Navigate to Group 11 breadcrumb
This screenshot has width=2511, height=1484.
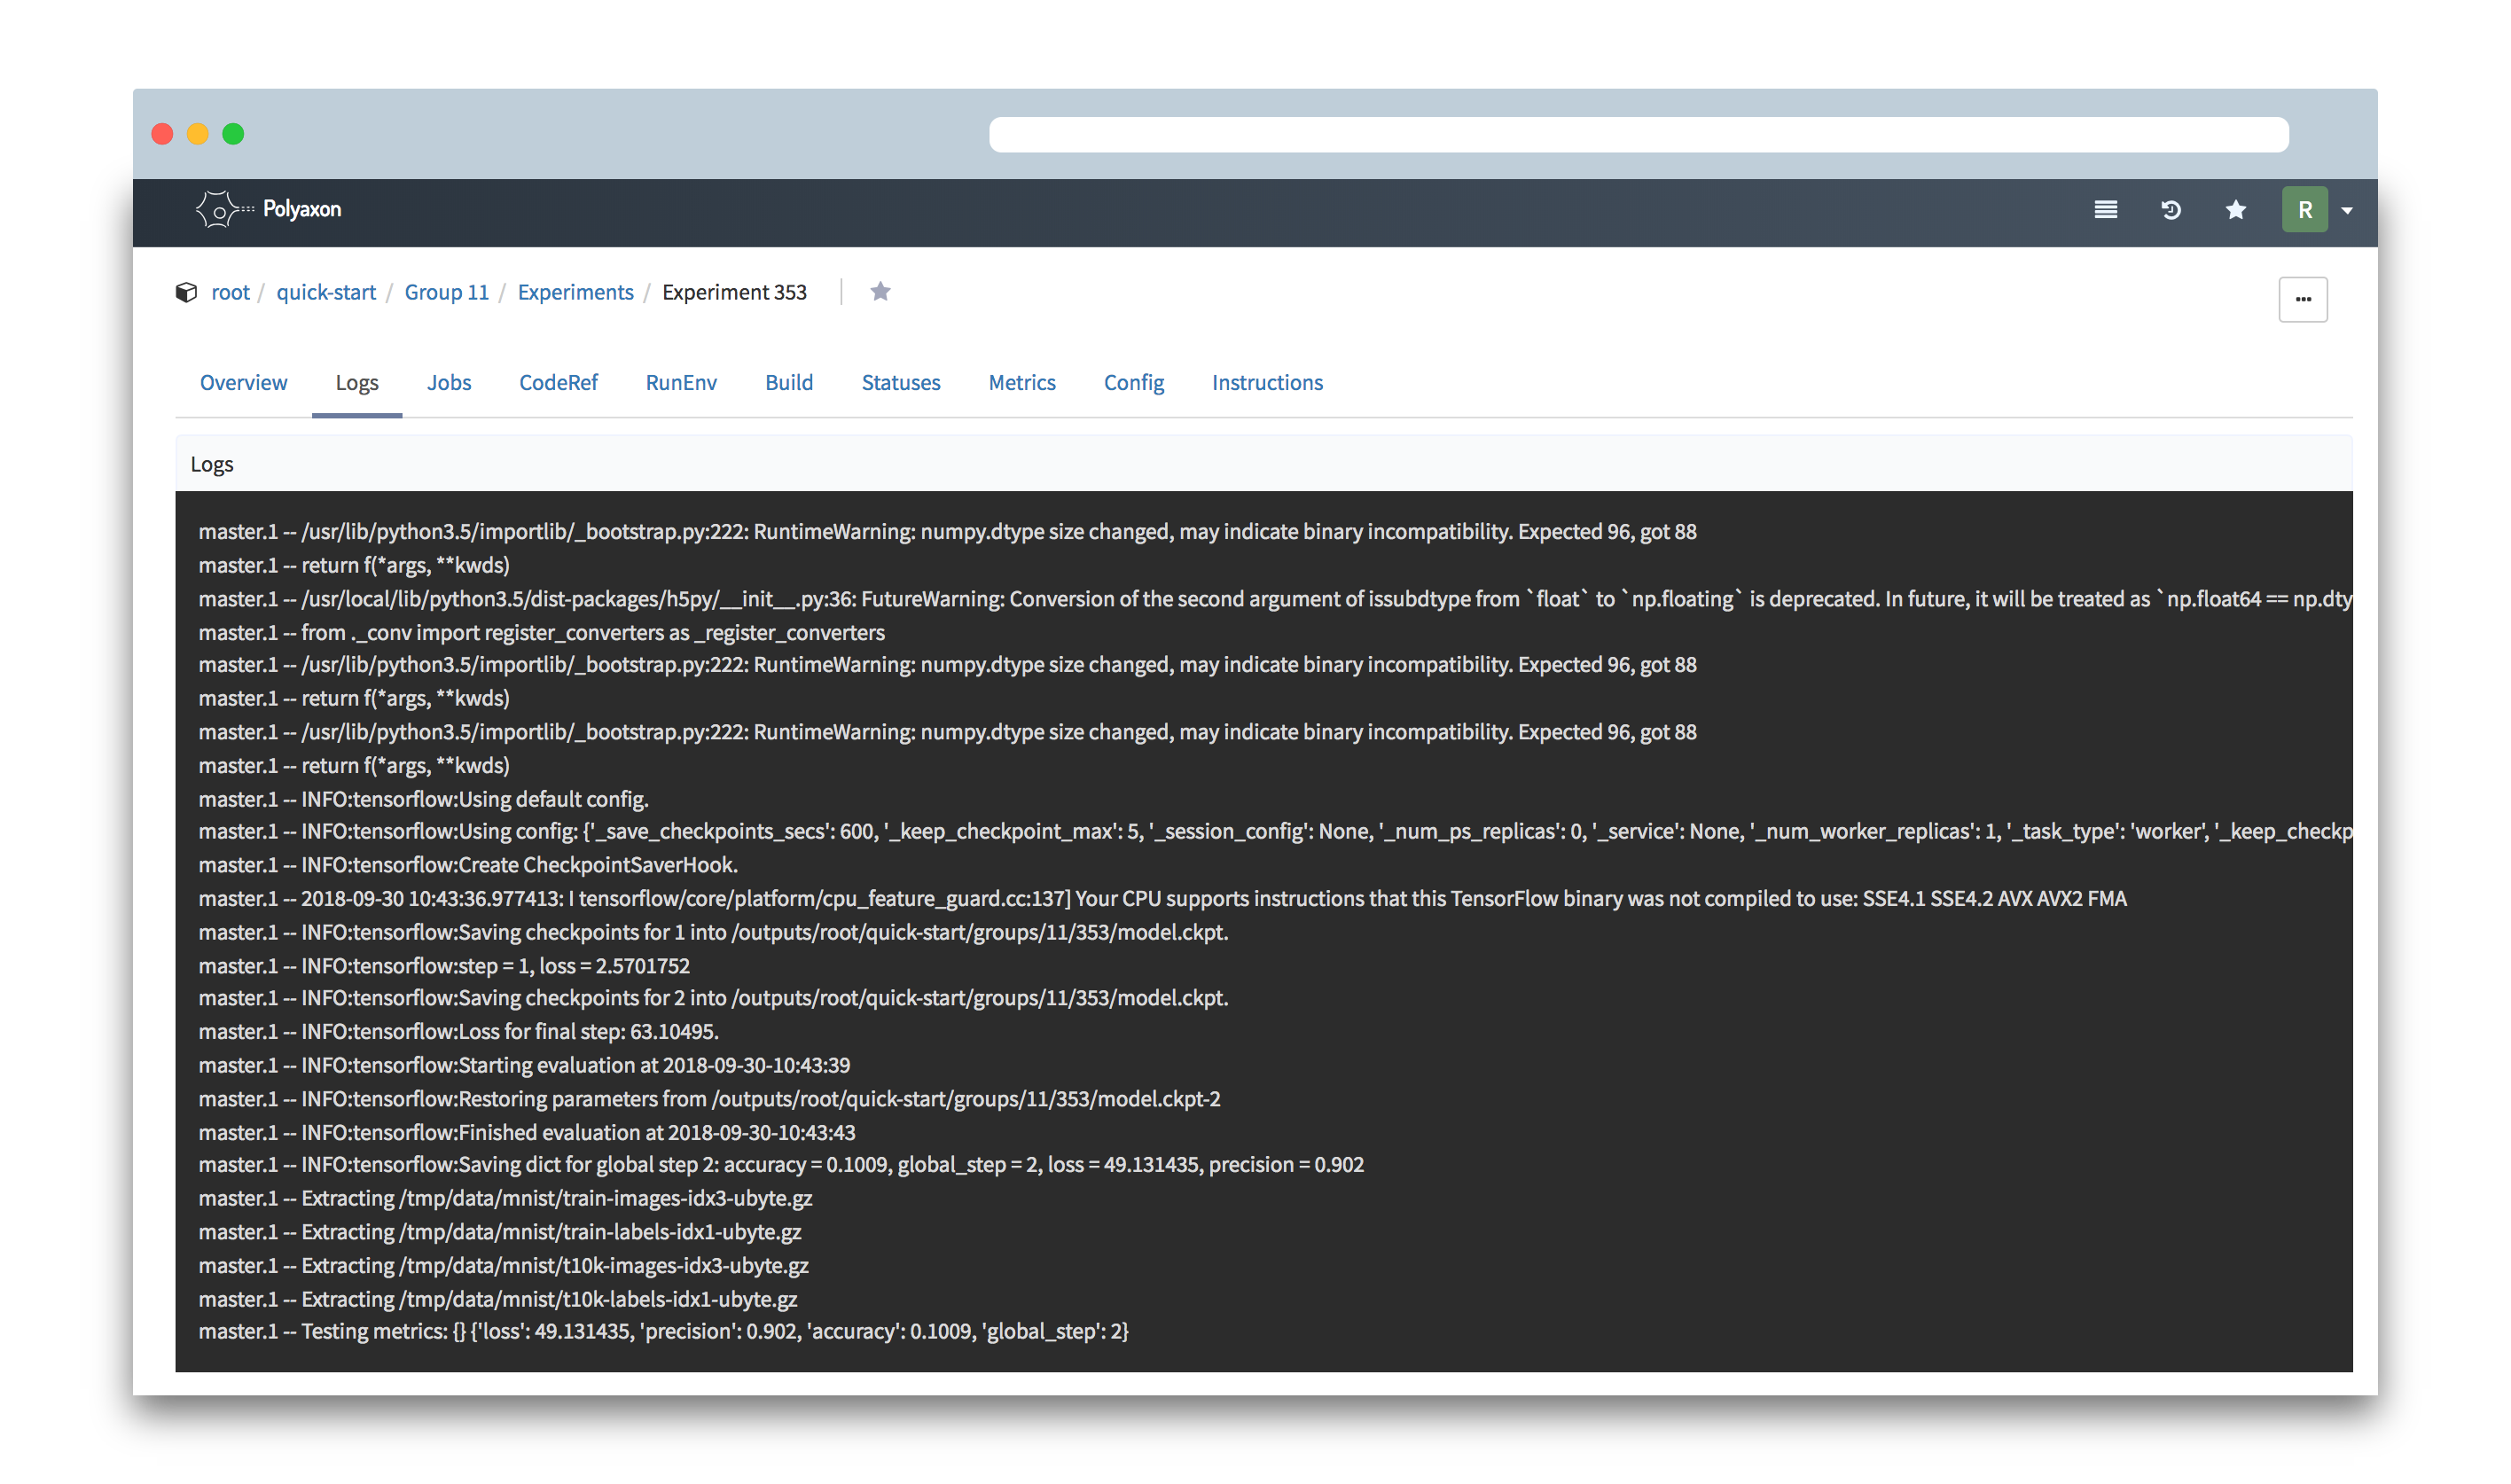click(446, 292)
